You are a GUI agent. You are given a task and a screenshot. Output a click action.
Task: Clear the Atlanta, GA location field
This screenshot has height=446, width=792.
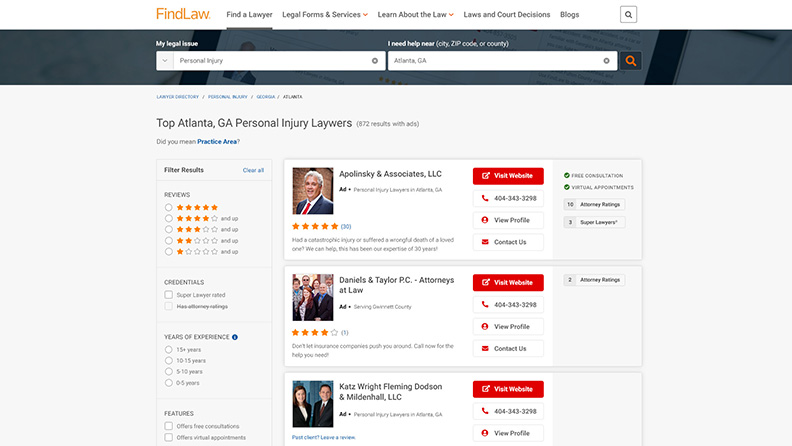606,61
